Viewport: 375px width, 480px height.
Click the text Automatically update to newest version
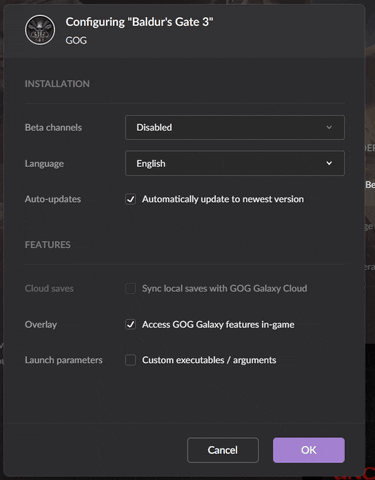point(223,199)
